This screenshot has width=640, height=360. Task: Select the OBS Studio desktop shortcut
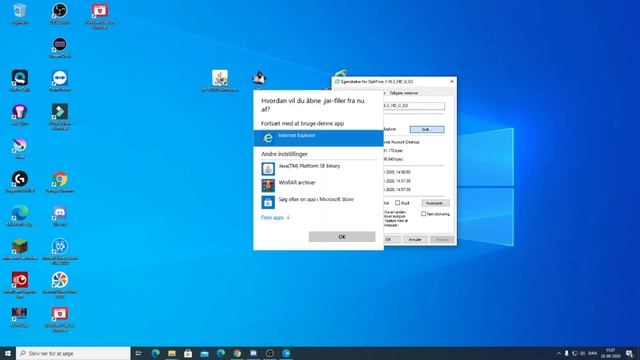60,13
